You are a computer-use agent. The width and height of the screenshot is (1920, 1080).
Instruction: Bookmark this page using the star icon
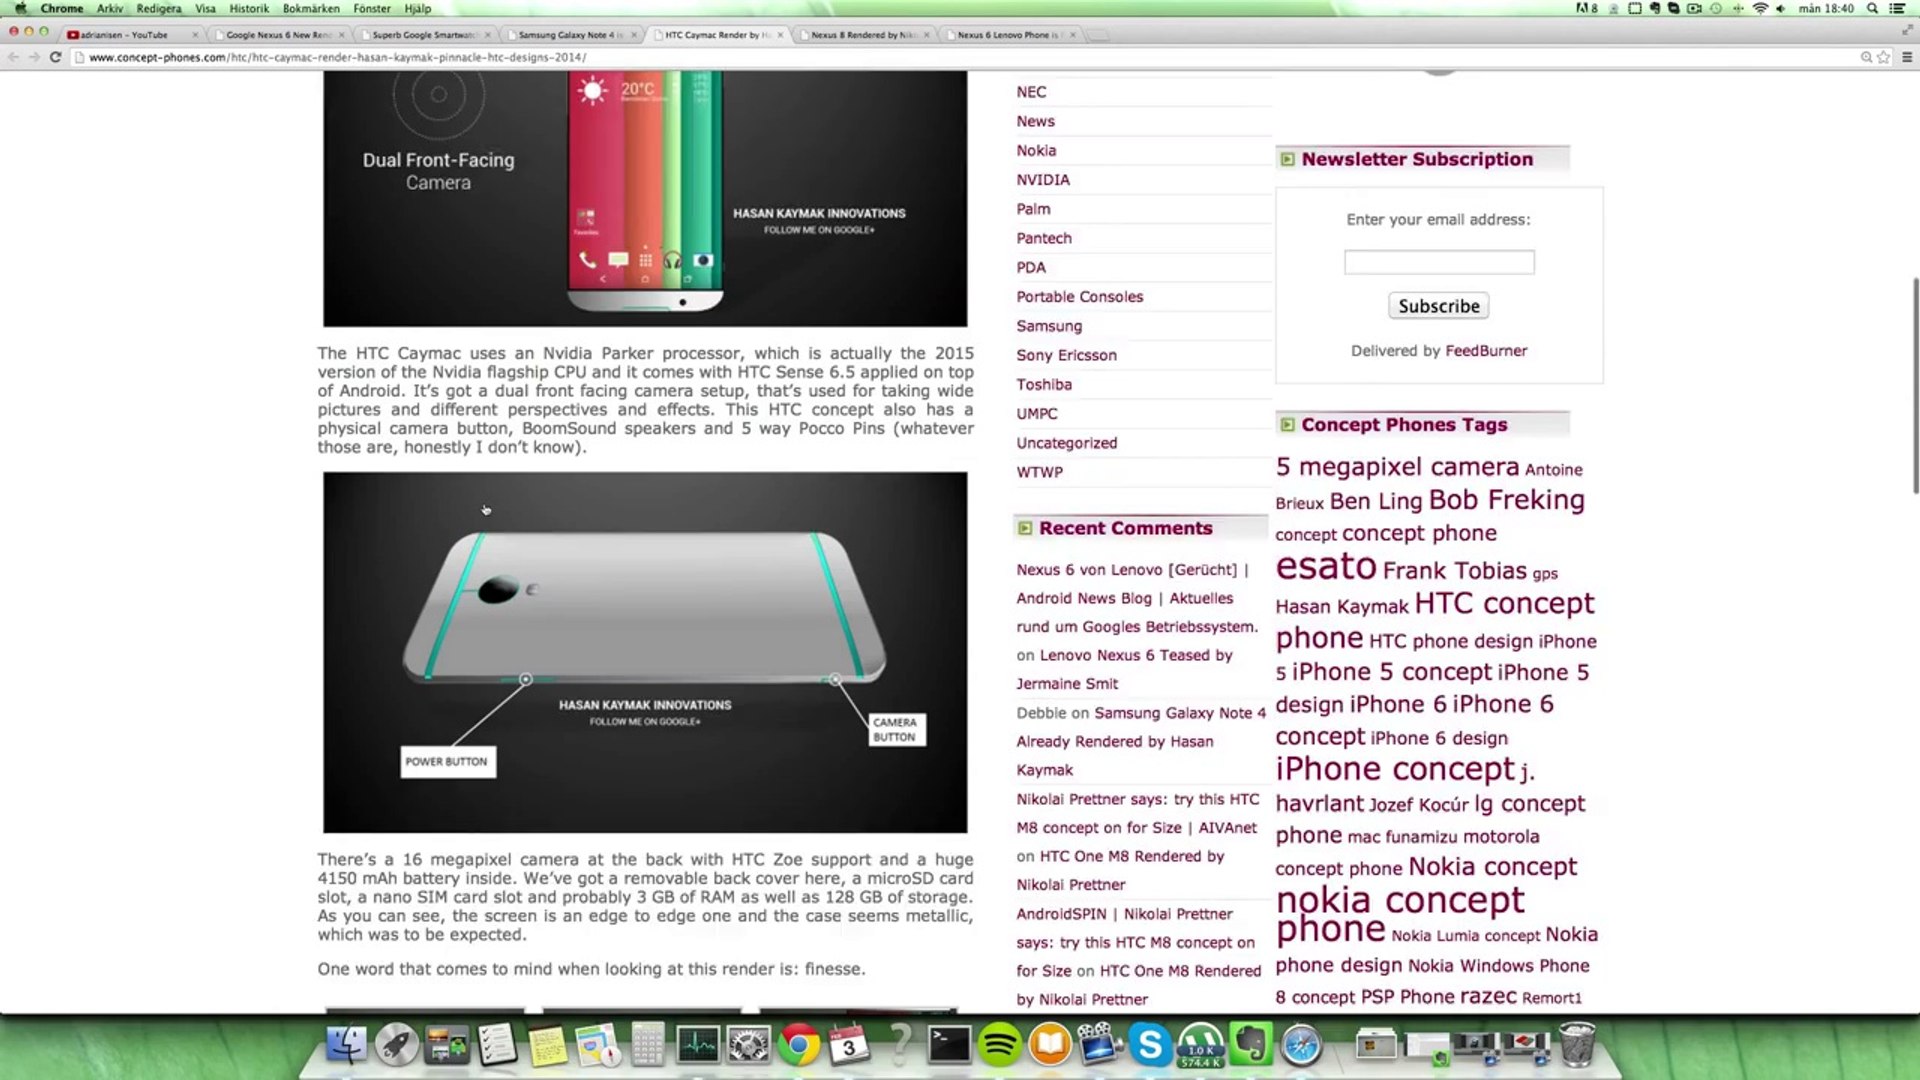(x=1882, y=57)
